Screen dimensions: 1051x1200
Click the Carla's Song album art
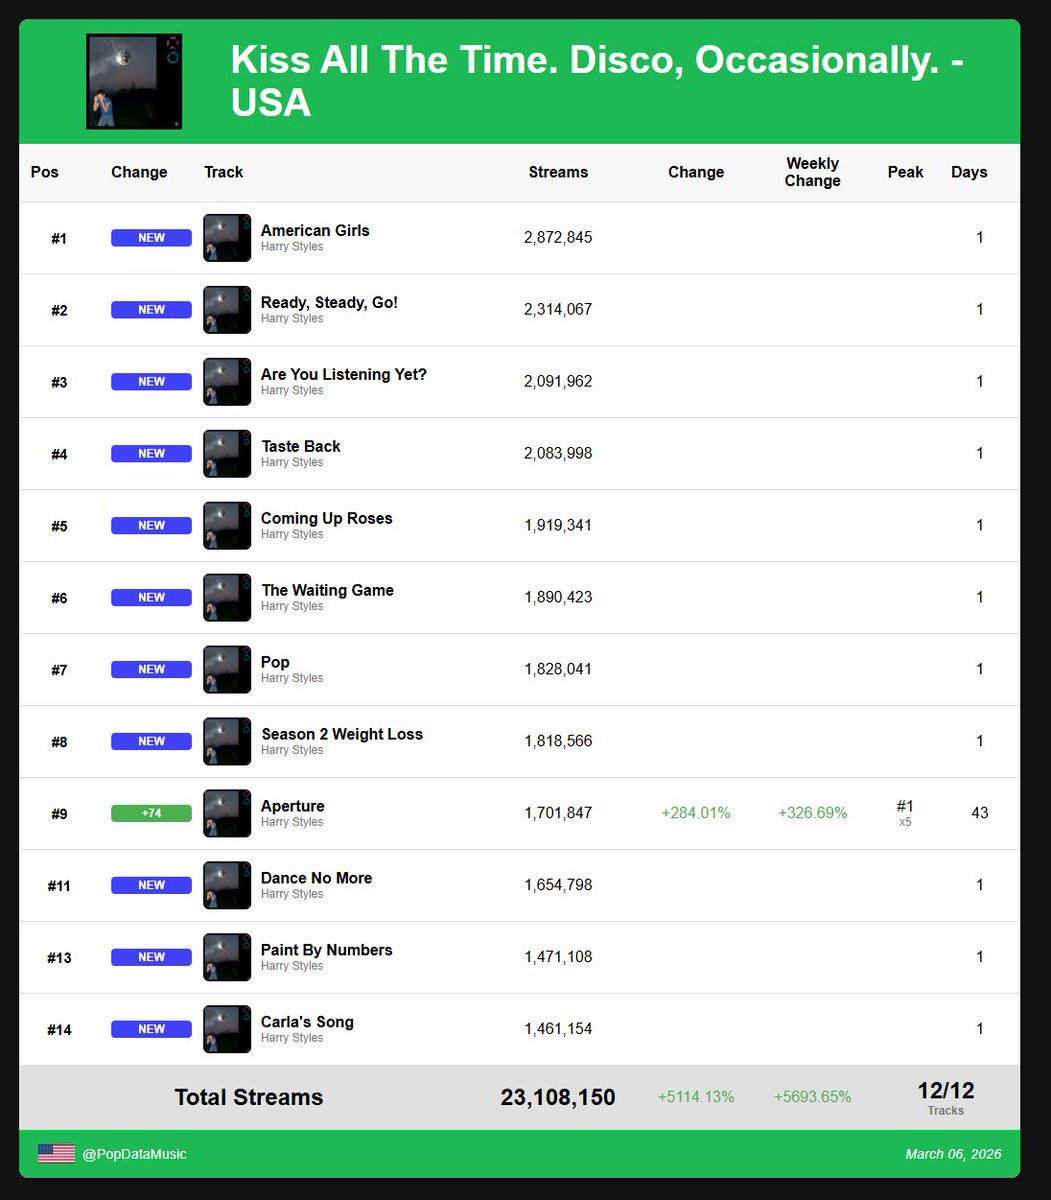[x=226, y=1028]
